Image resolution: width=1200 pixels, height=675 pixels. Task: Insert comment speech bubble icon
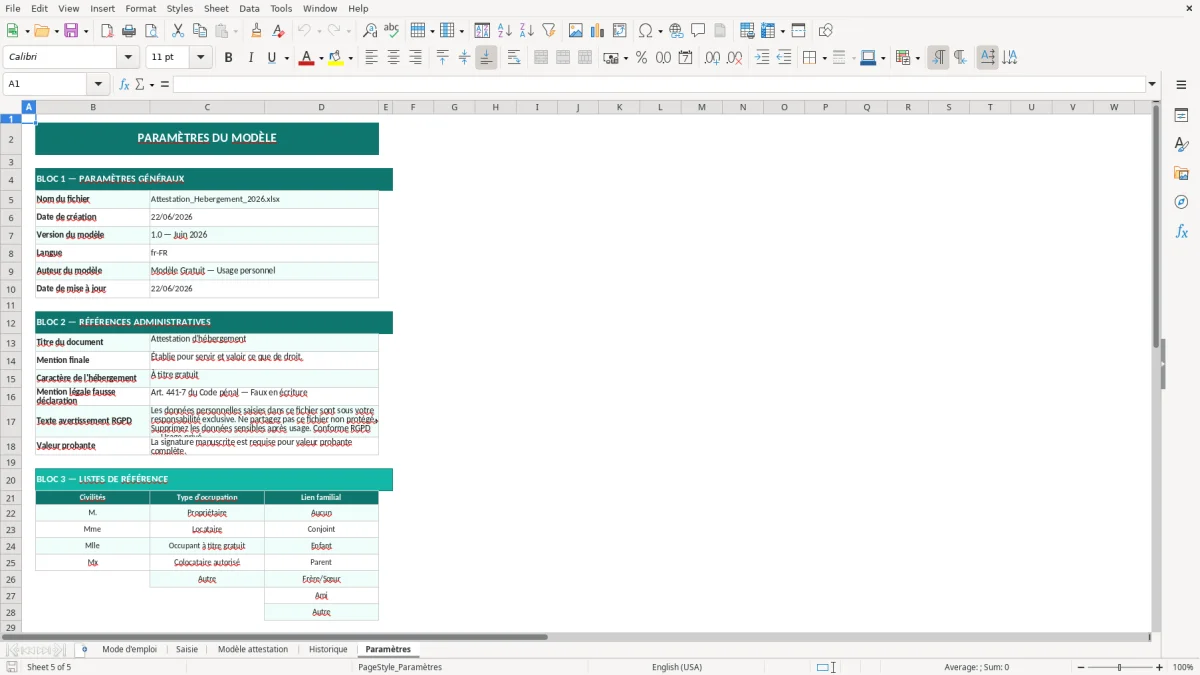tap(698, 31)
